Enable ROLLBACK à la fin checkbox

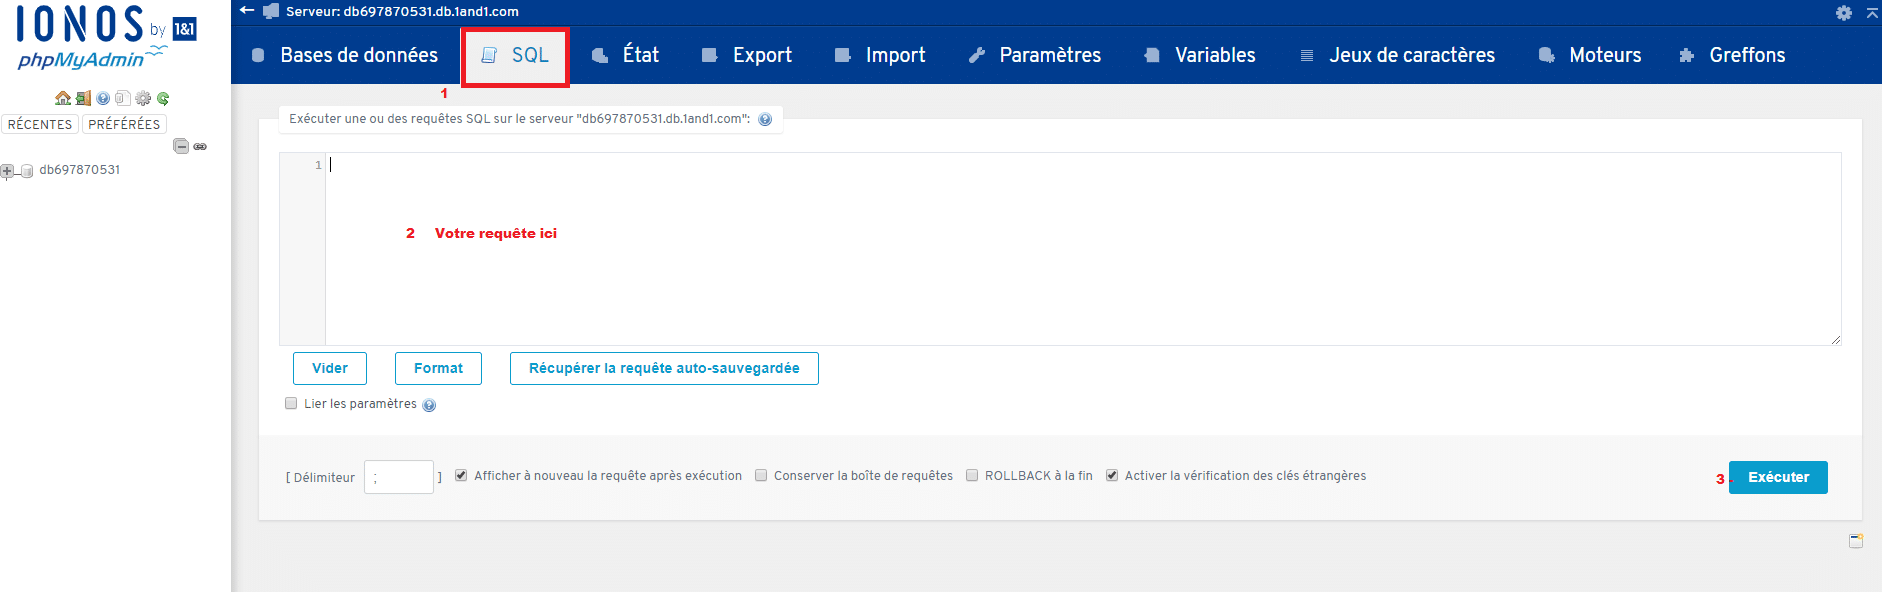[x=972, y=476]
